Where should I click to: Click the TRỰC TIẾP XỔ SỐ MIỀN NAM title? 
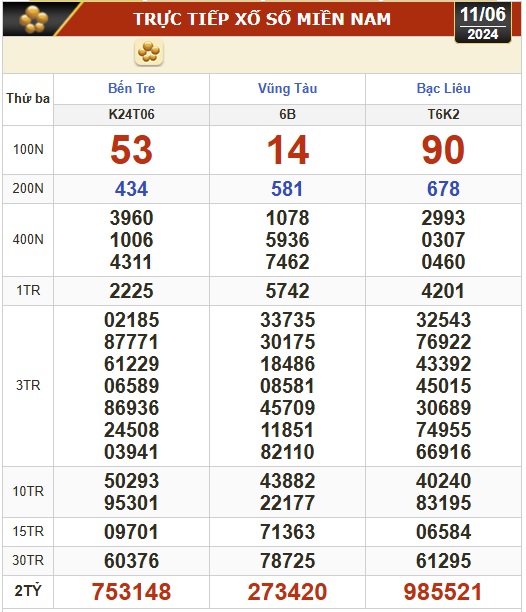point(262,19)
